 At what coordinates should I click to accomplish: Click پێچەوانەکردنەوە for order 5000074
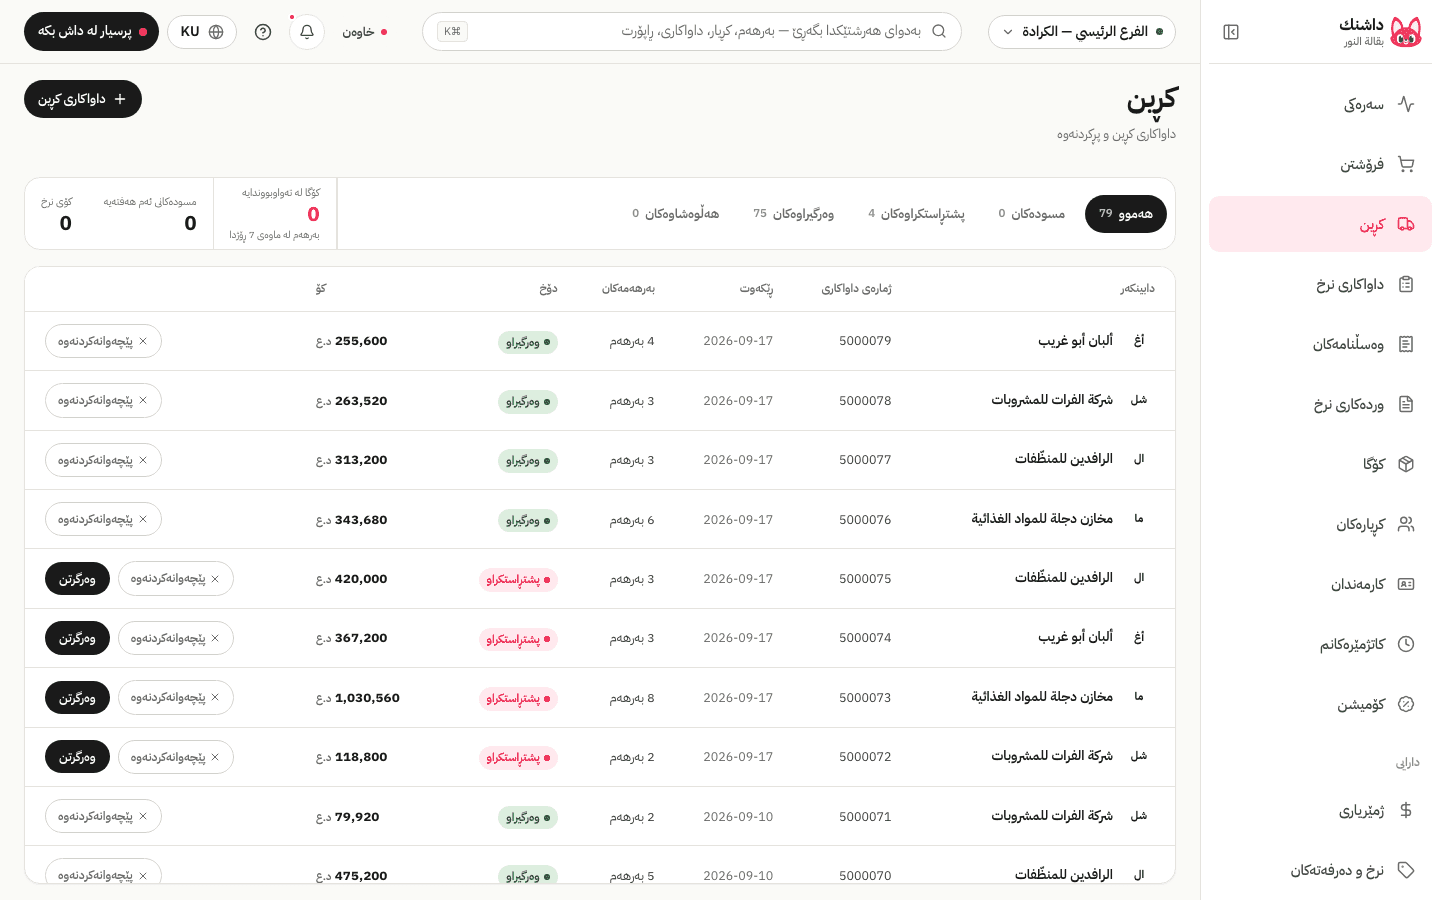click(x=176, y=638)
